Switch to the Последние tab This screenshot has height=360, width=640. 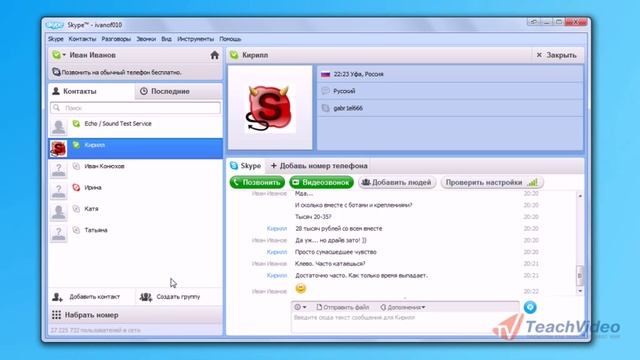pos(178,91)
